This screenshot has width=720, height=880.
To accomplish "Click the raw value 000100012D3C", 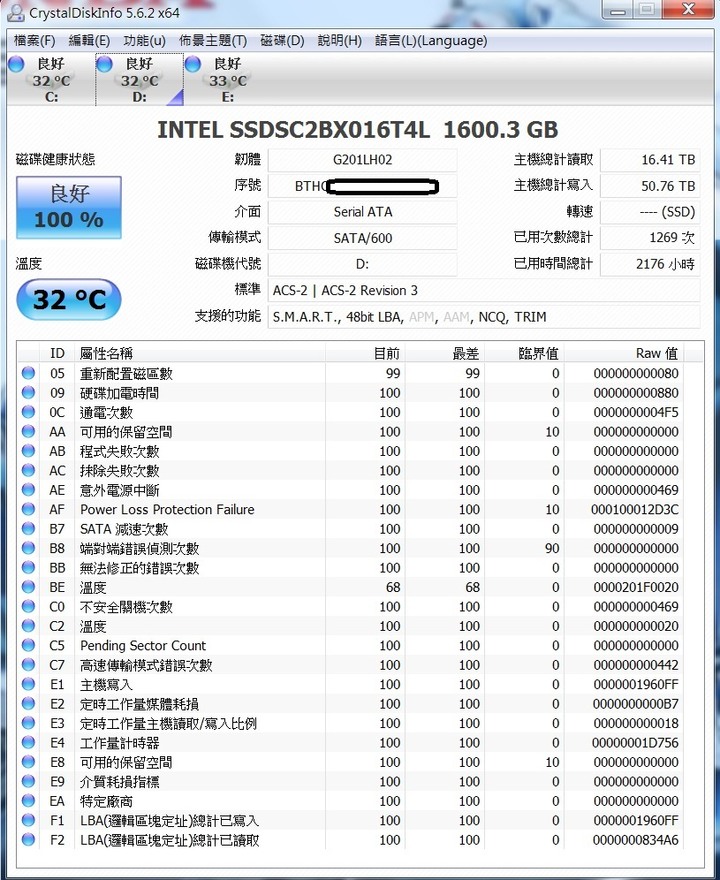I will click(x=635, y=510).
